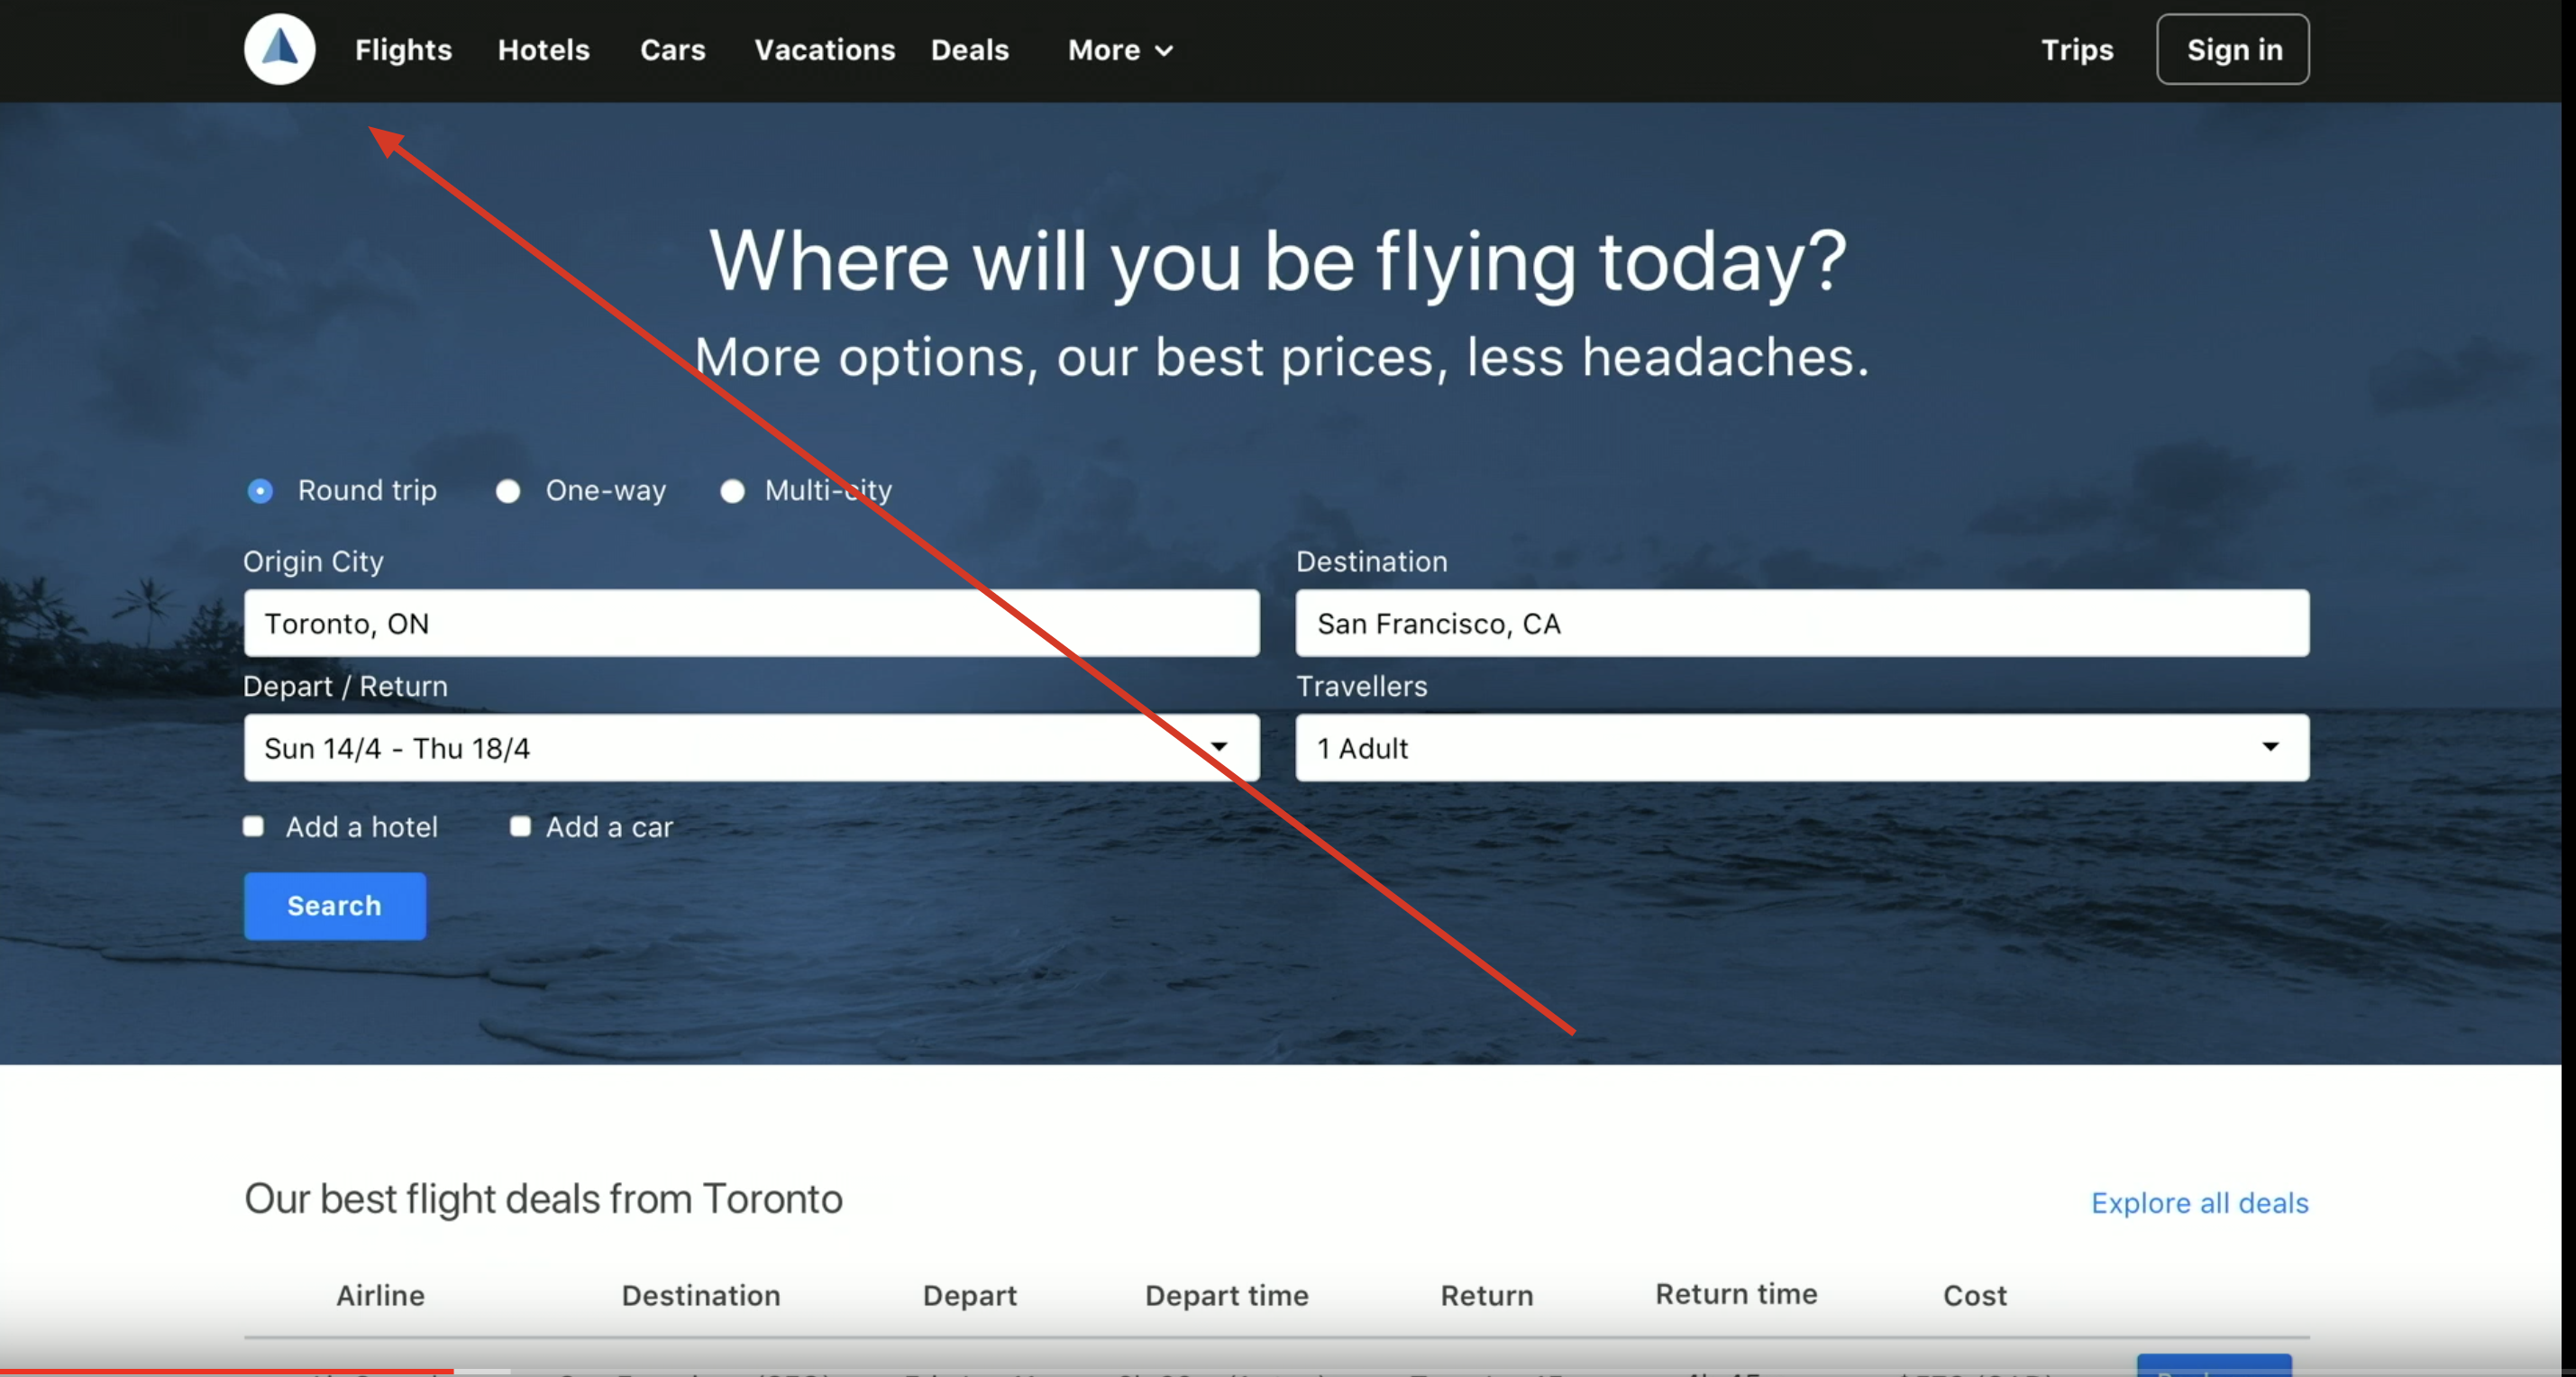The width and height of the screenshot is (2576, 1377).
Task: Navigate to the Cars section
Action: point(672,50)
